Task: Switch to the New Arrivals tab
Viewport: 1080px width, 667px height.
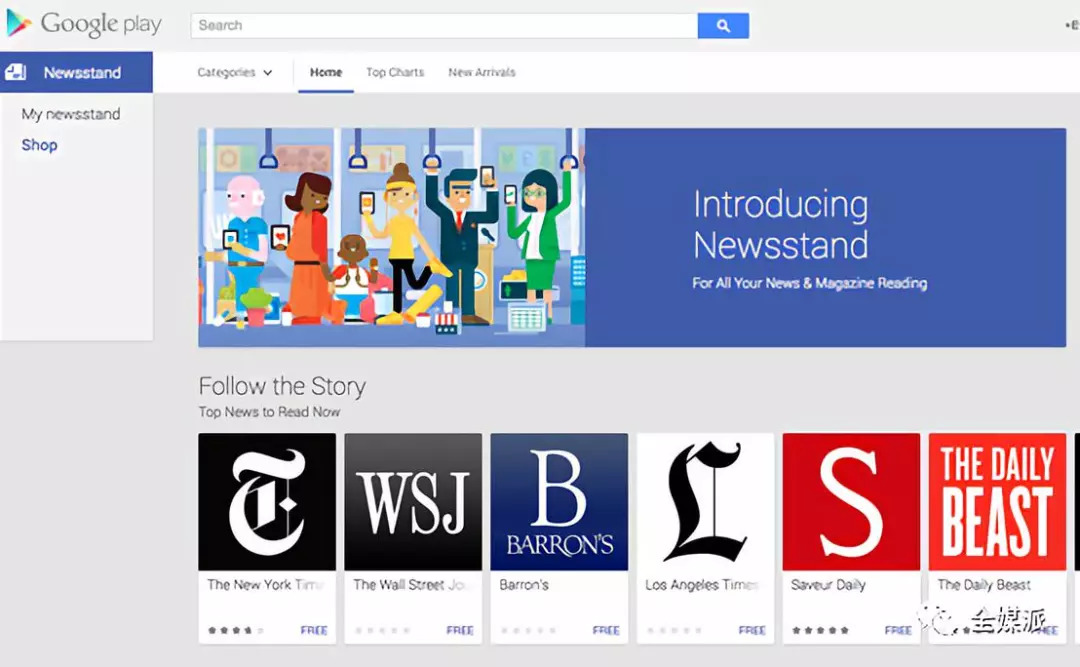Action: point(481,72)
